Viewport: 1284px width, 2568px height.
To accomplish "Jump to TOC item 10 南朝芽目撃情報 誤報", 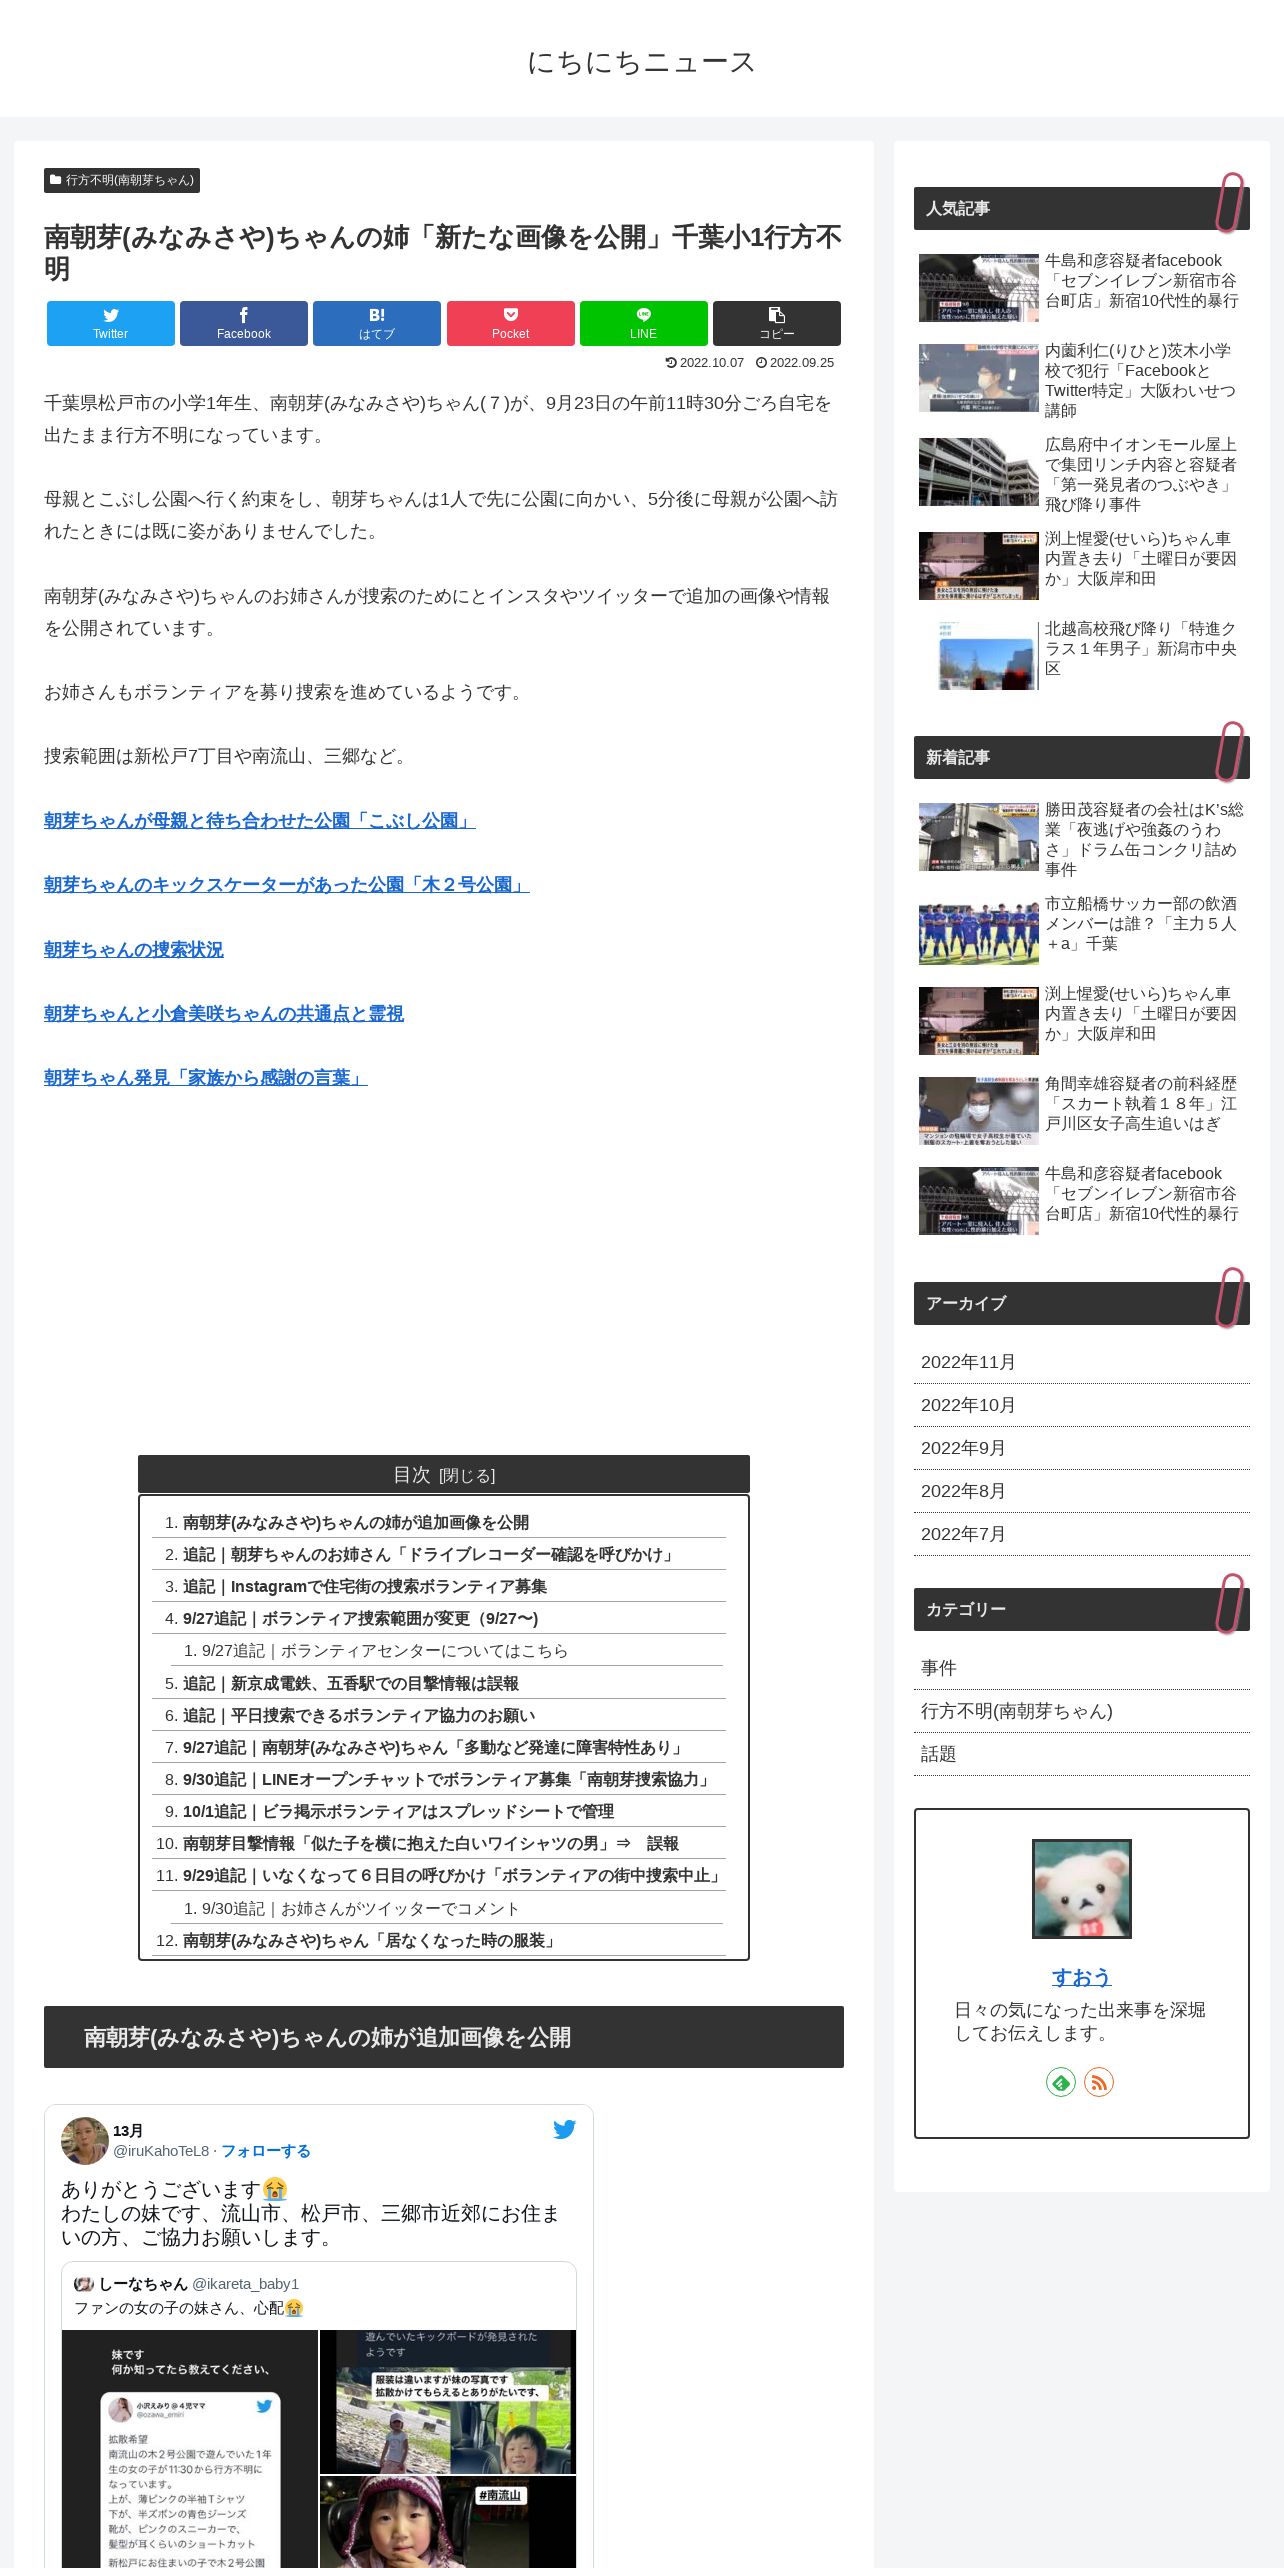I will 430,1844.
